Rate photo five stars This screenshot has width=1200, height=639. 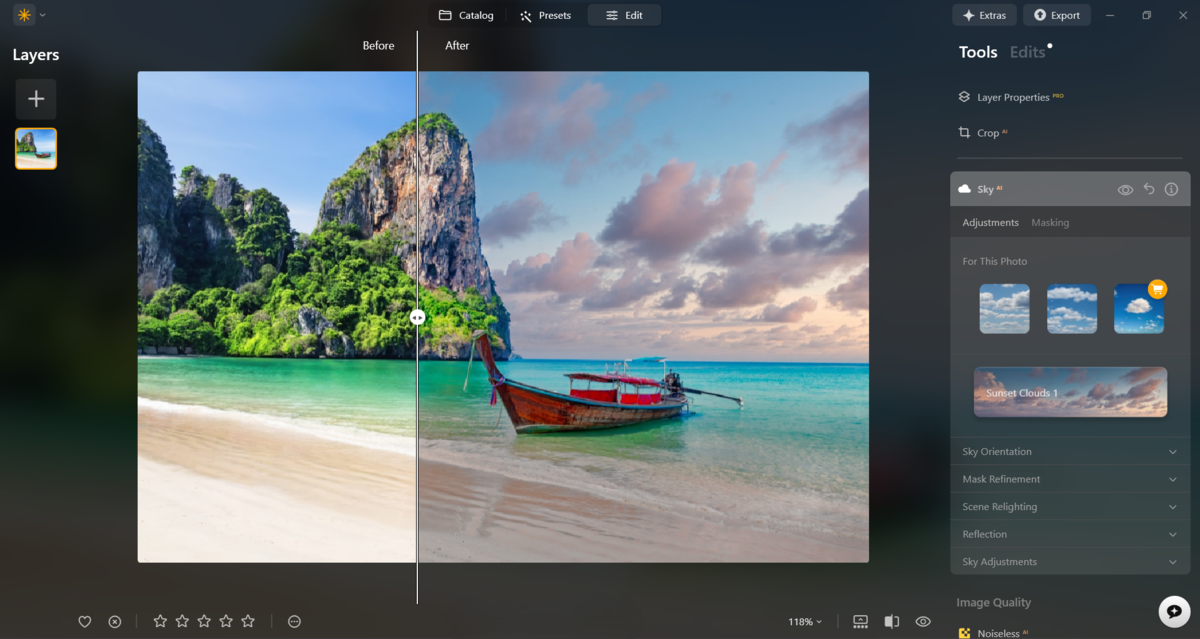tap(248, 622)
